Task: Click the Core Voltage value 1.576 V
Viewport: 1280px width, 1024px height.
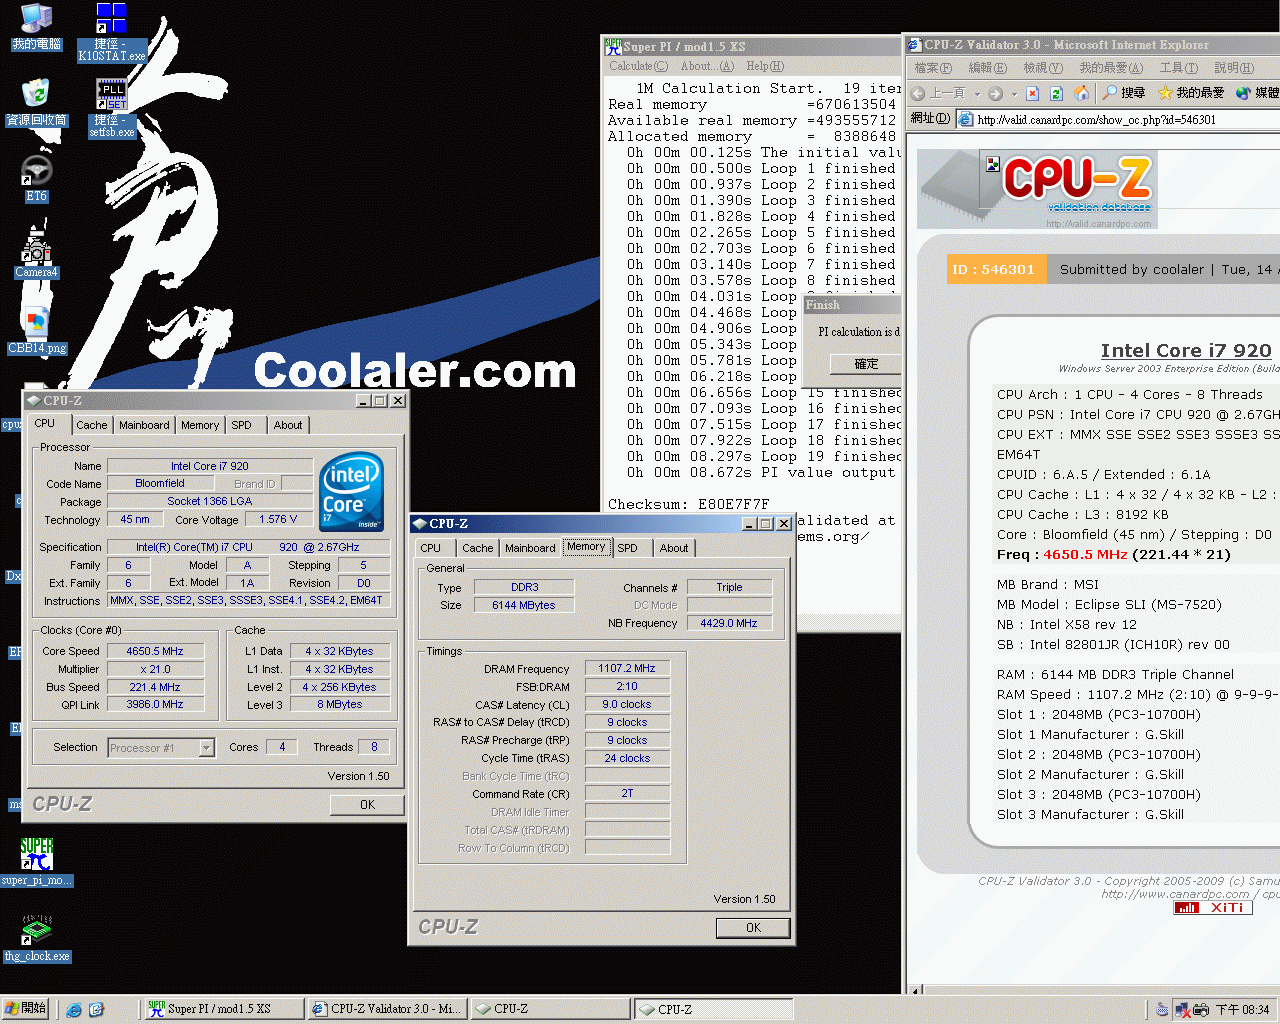Action: click(278, 519)
